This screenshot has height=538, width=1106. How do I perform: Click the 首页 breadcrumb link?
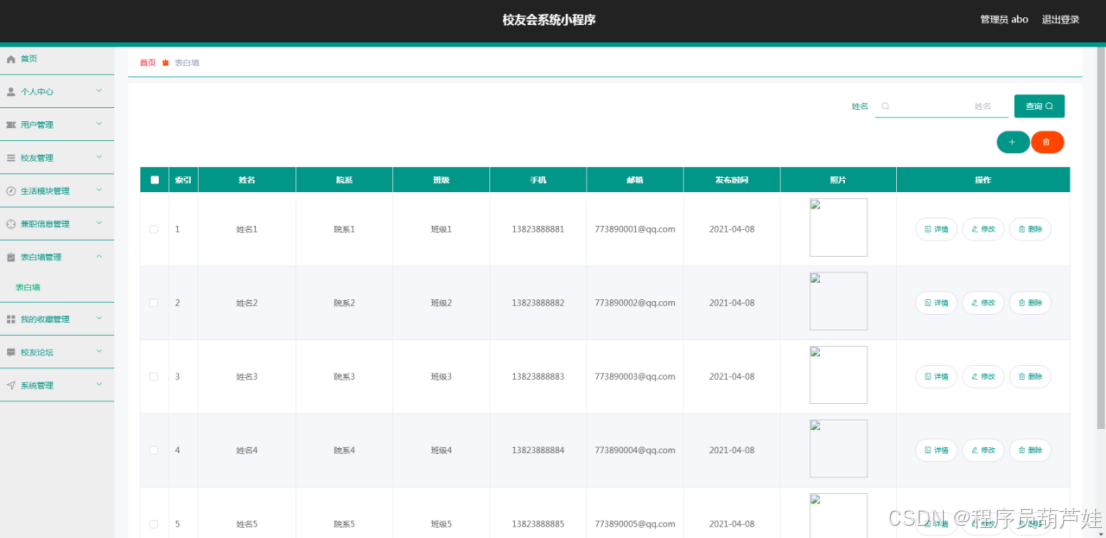coord(147,63)
